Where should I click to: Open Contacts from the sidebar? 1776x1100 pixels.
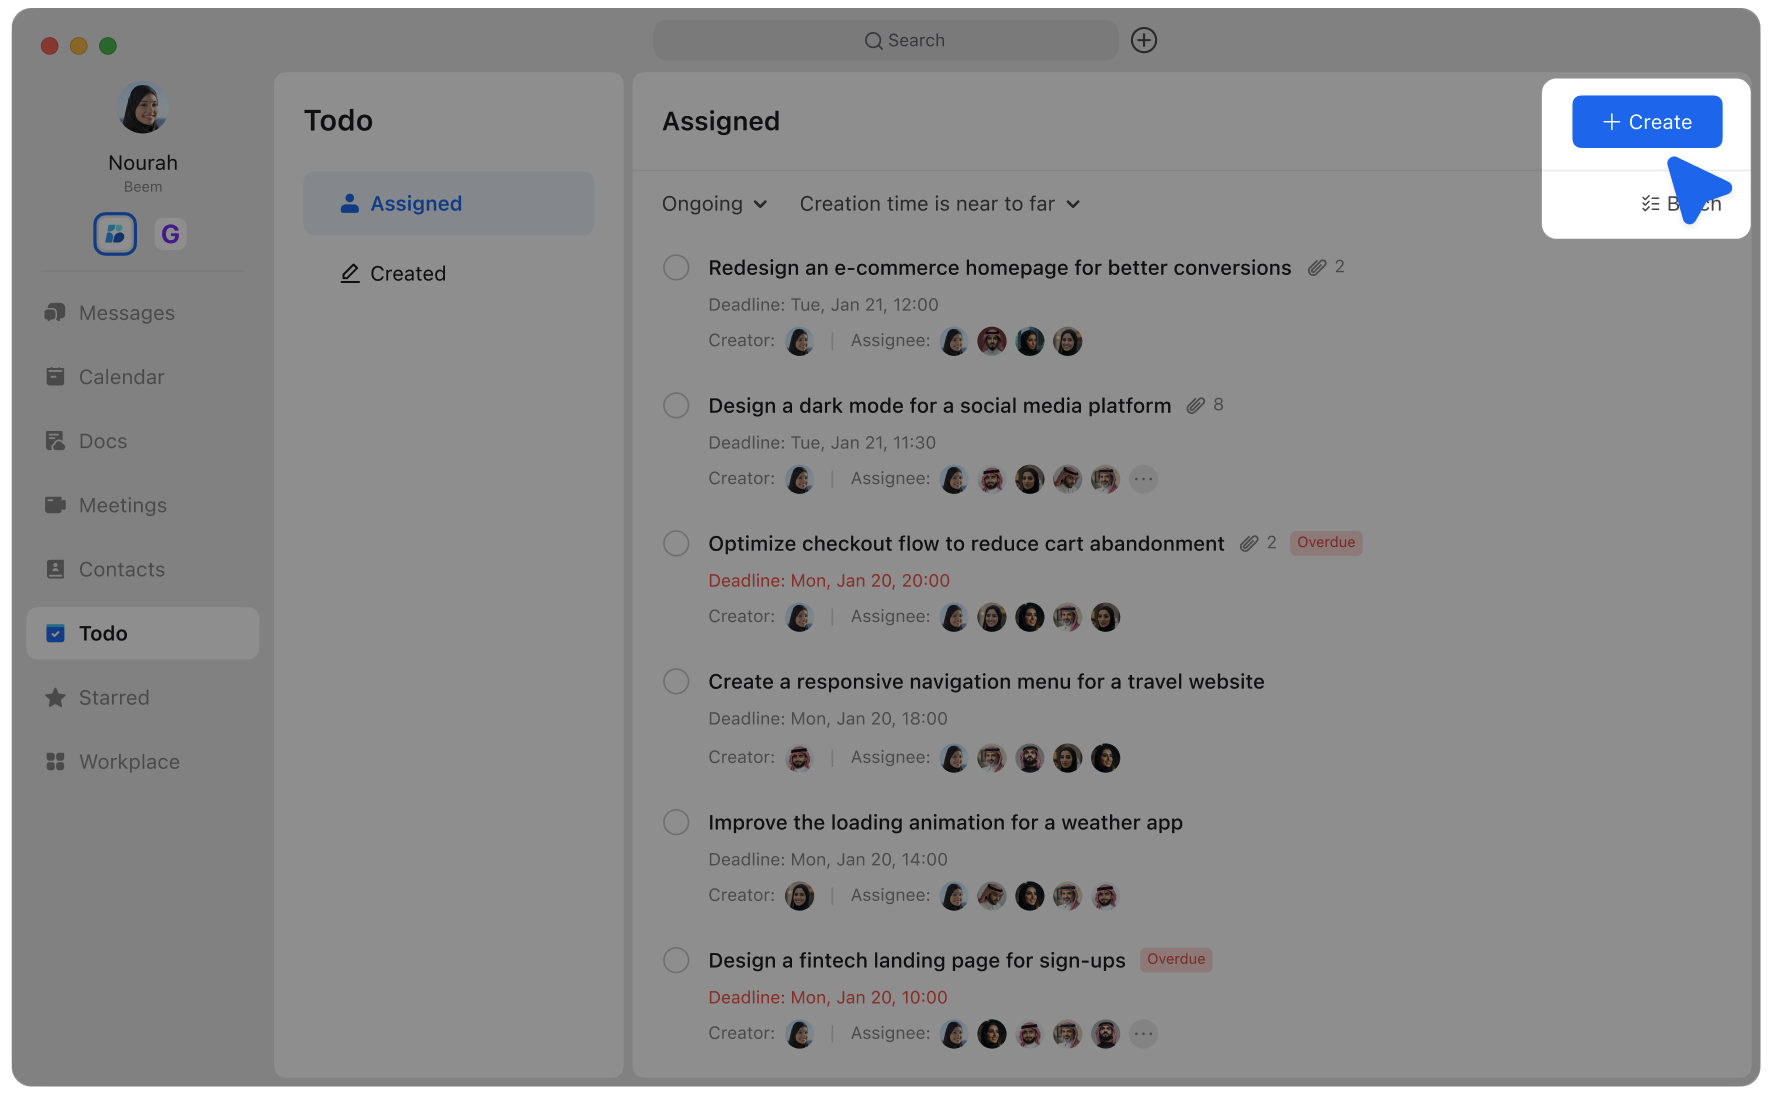(x=121, y=569)
